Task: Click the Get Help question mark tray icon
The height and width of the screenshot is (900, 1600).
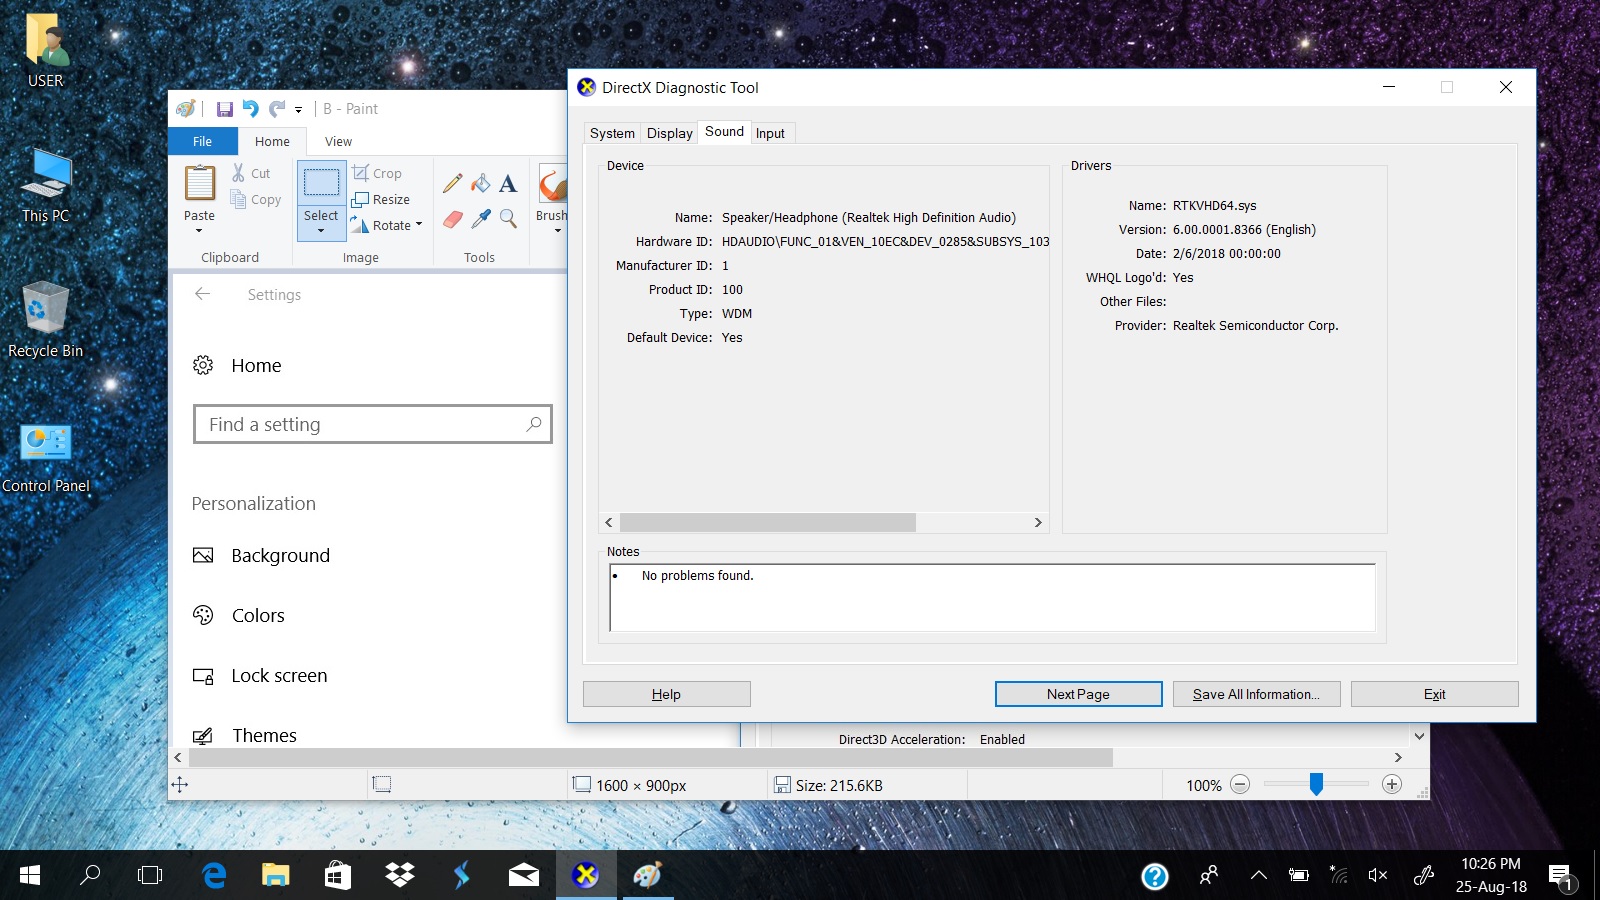Action: click(1155, 876)
